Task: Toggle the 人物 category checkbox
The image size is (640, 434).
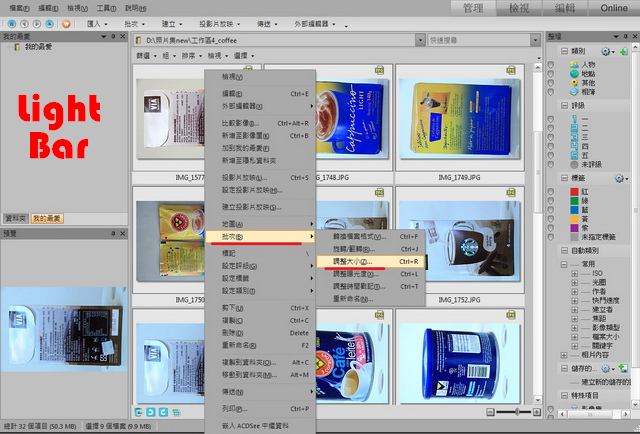Action: click(x=550, y=64)
